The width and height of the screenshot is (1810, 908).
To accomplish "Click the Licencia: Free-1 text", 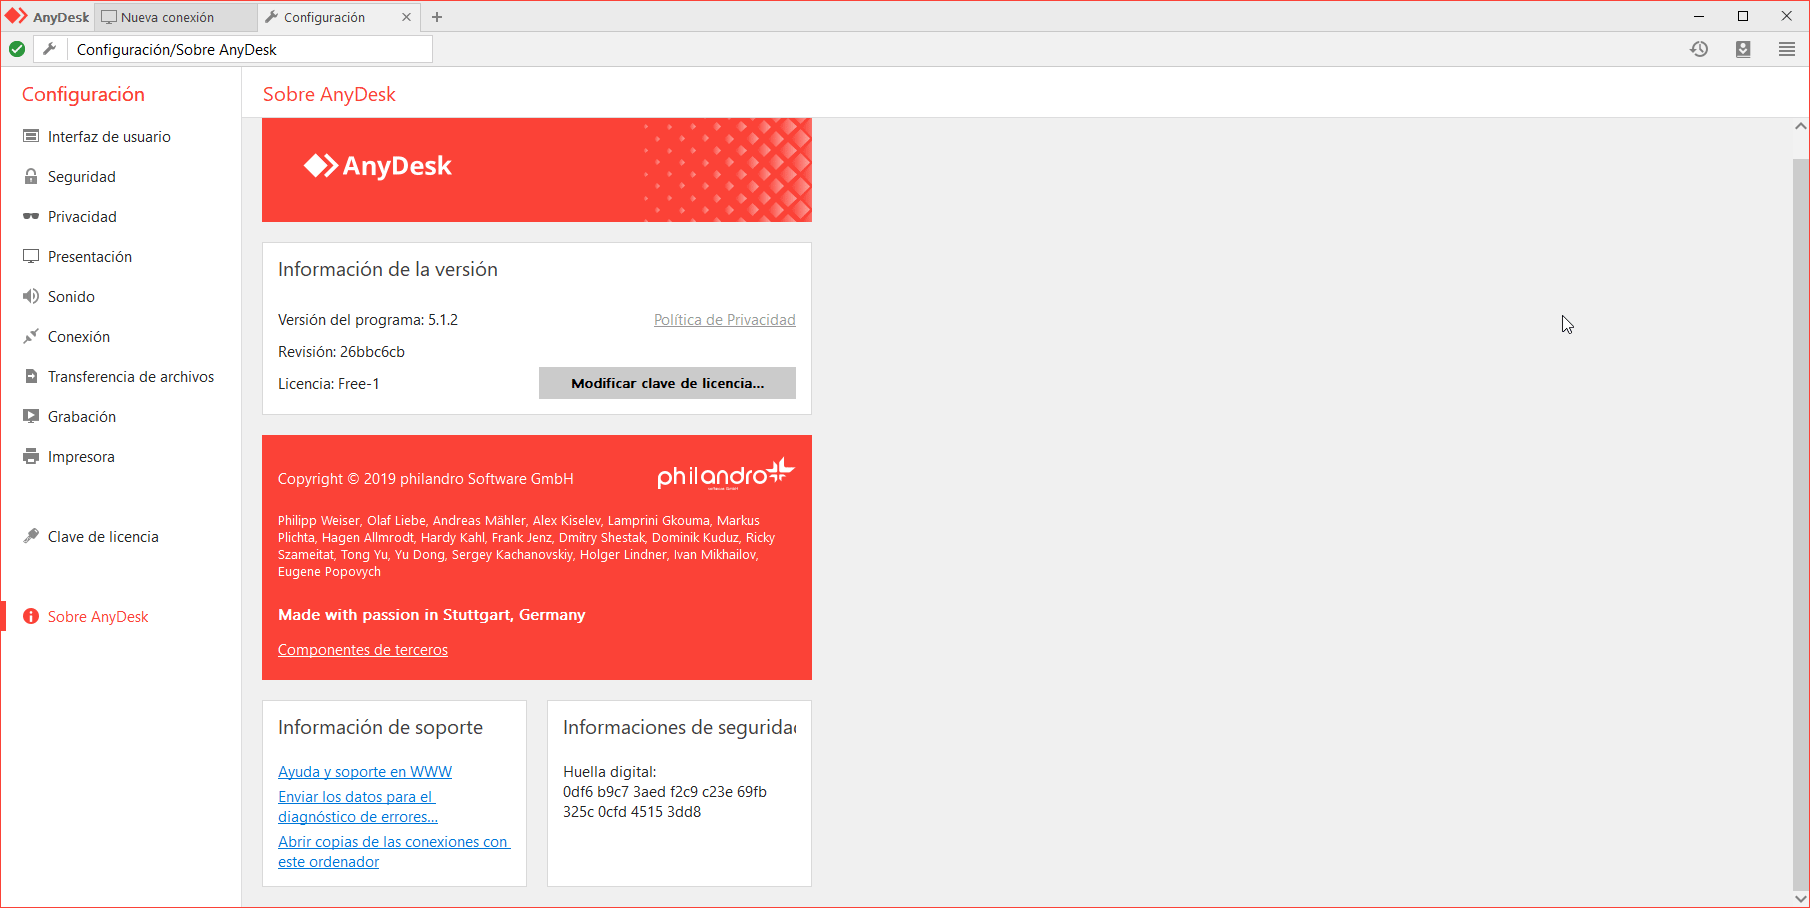I will (329, 384).
